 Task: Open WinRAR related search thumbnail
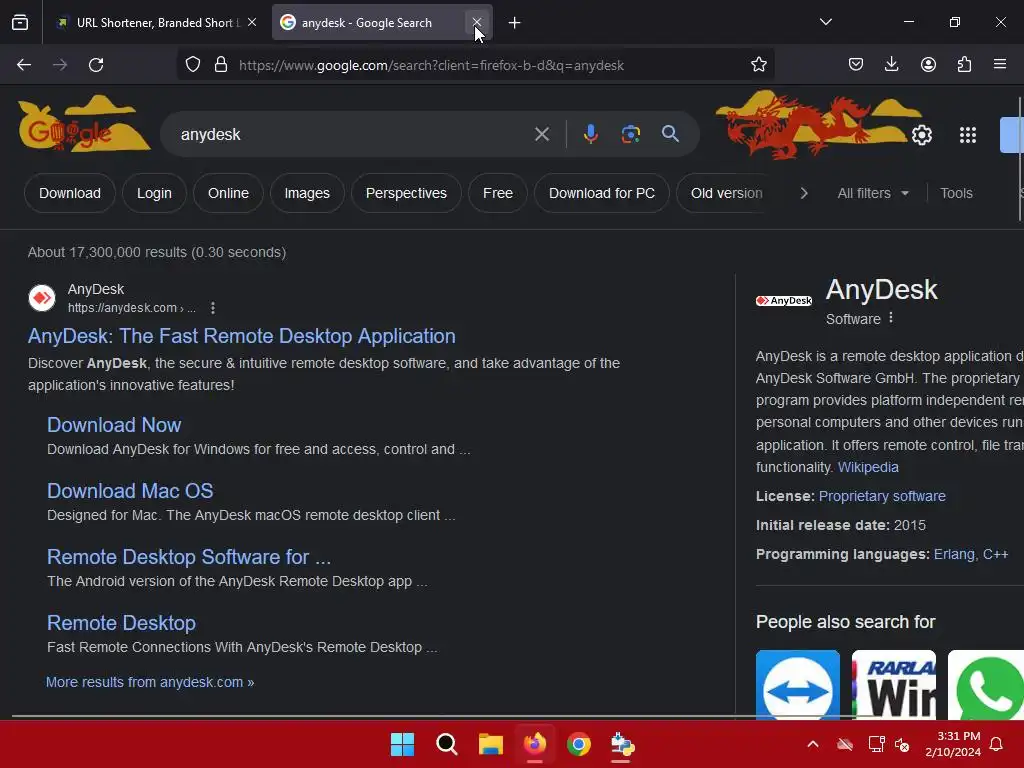coord(893,684)
